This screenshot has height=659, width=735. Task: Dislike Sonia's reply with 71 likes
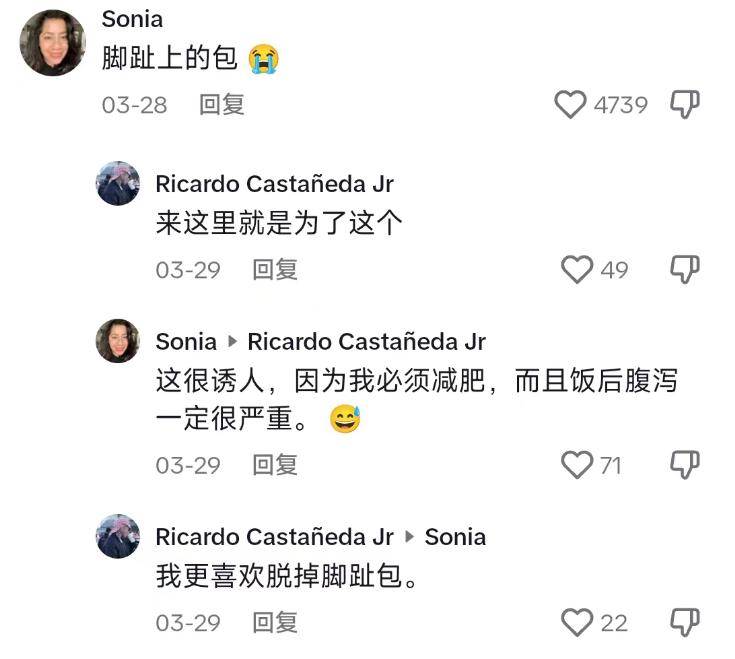tap(684, 464)
